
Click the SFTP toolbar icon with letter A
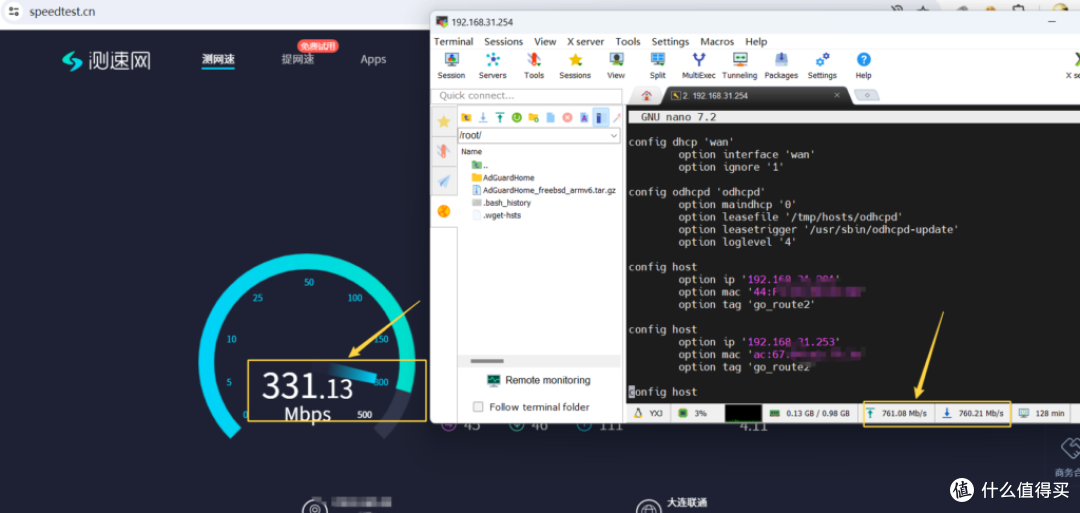584,118
